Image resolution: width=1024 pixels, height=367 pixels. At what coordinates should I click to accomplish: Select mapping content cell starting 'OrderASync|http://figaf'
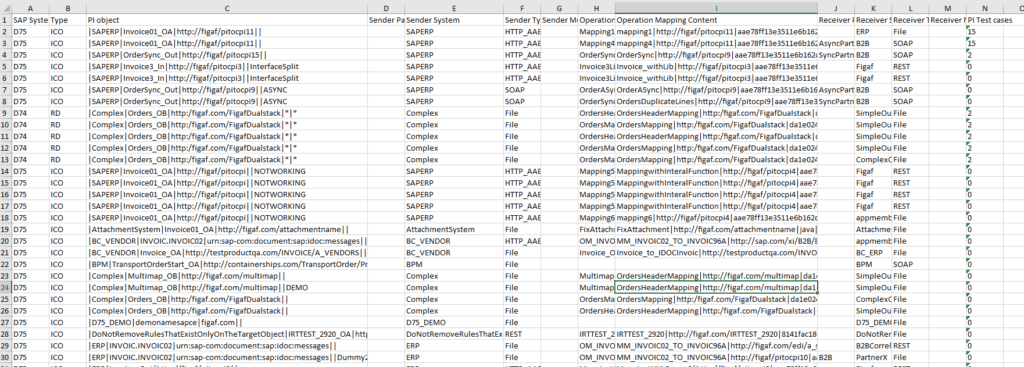pyautogui.click(x=716, y=89)
